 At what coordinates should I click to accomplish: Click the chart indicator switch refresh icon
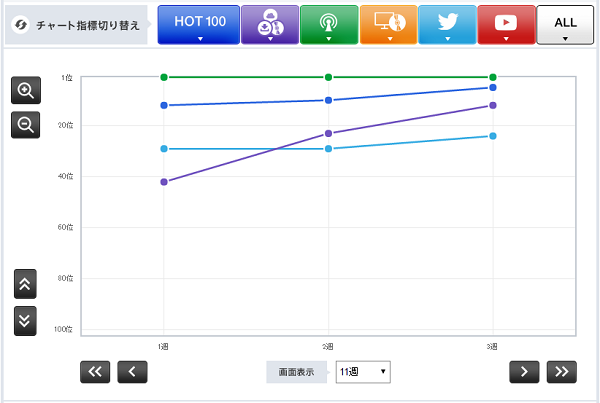19,25
